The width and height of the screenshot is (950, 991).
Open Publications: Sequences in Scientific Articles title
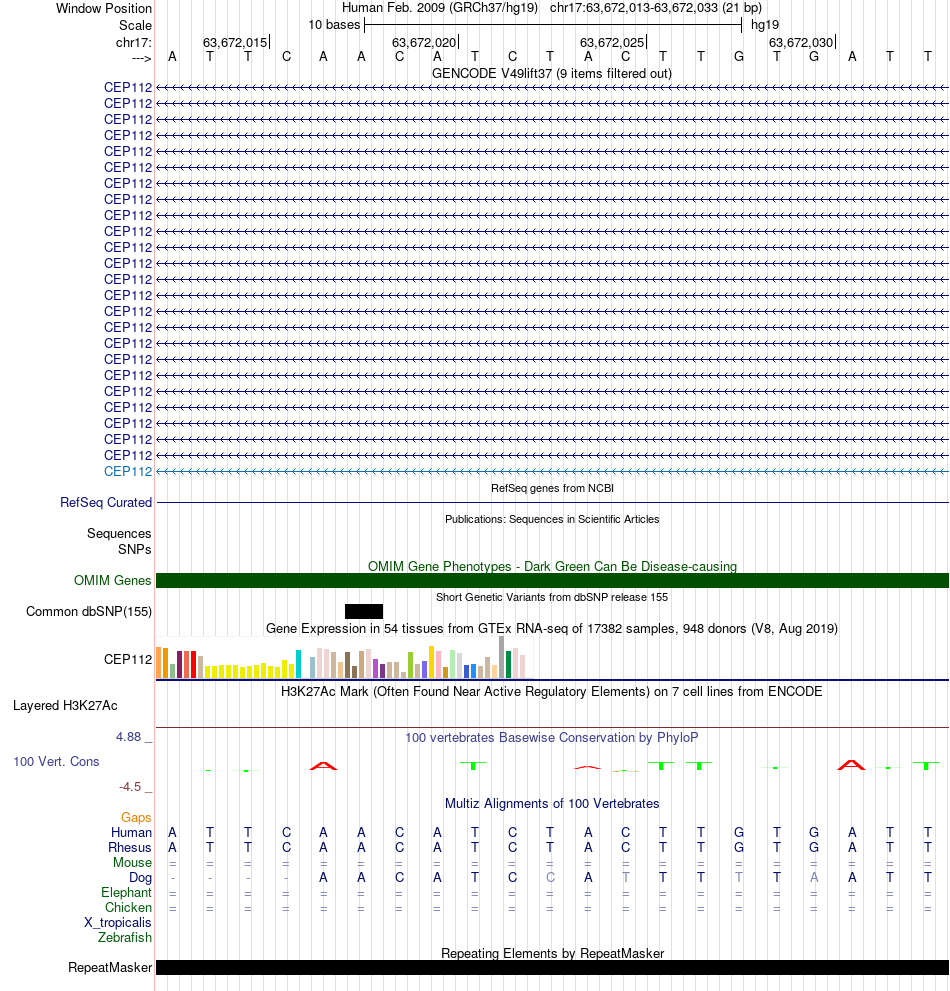point(552,519)
